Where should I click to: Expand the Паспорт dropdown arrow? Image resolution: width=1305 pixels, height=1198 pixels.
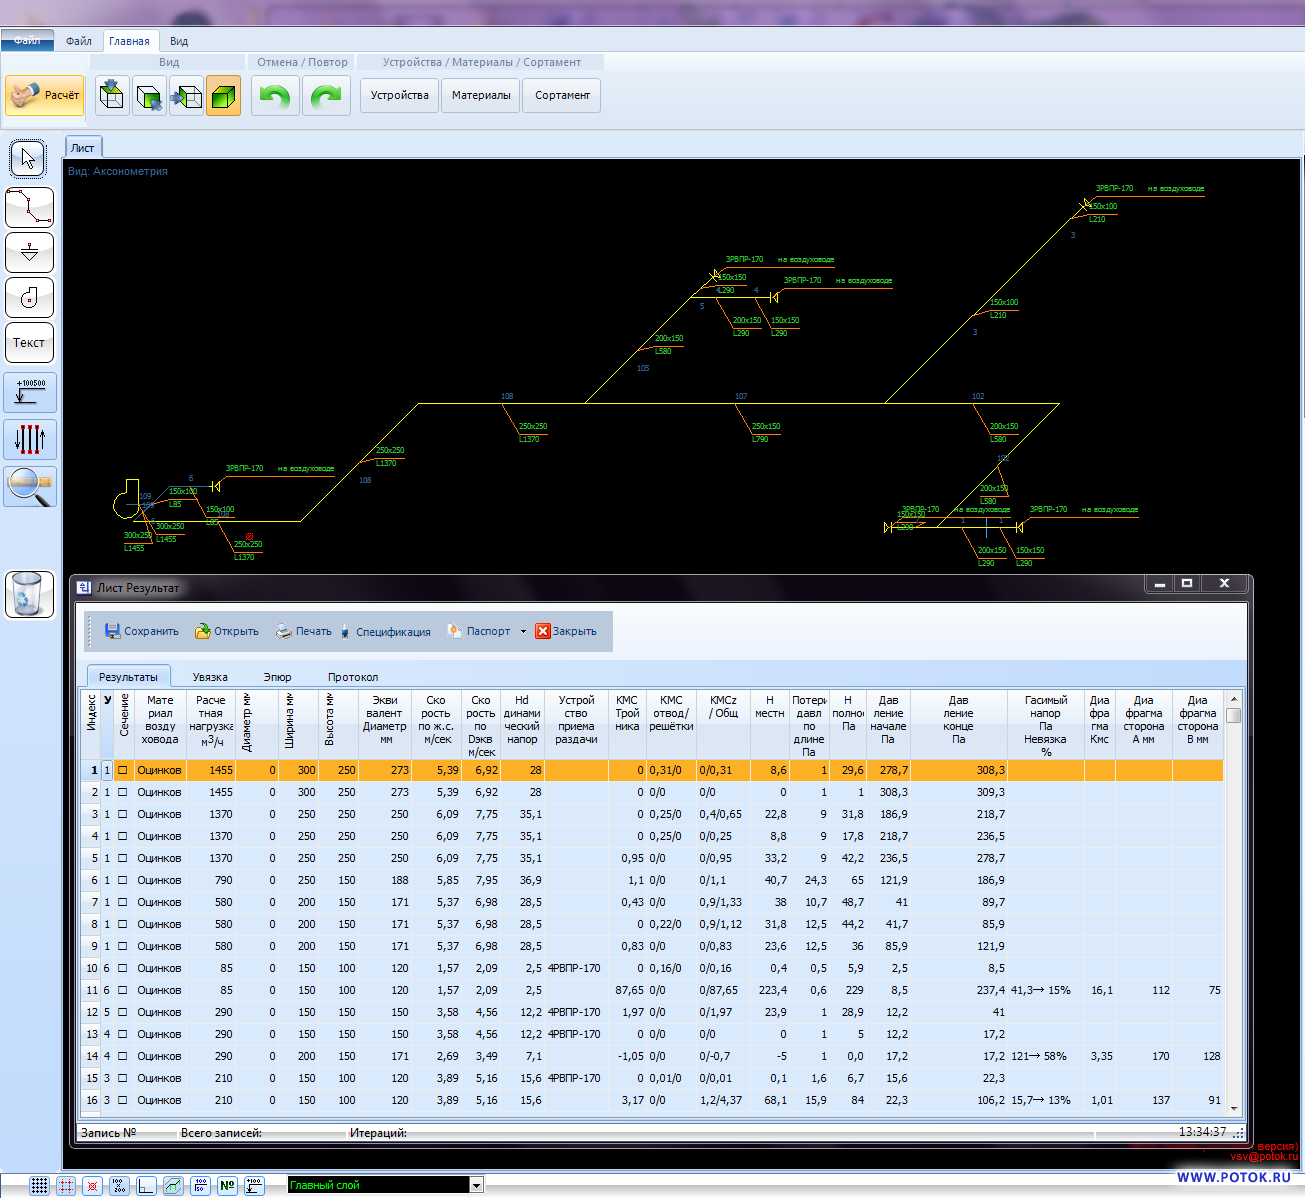coord(523,632)
